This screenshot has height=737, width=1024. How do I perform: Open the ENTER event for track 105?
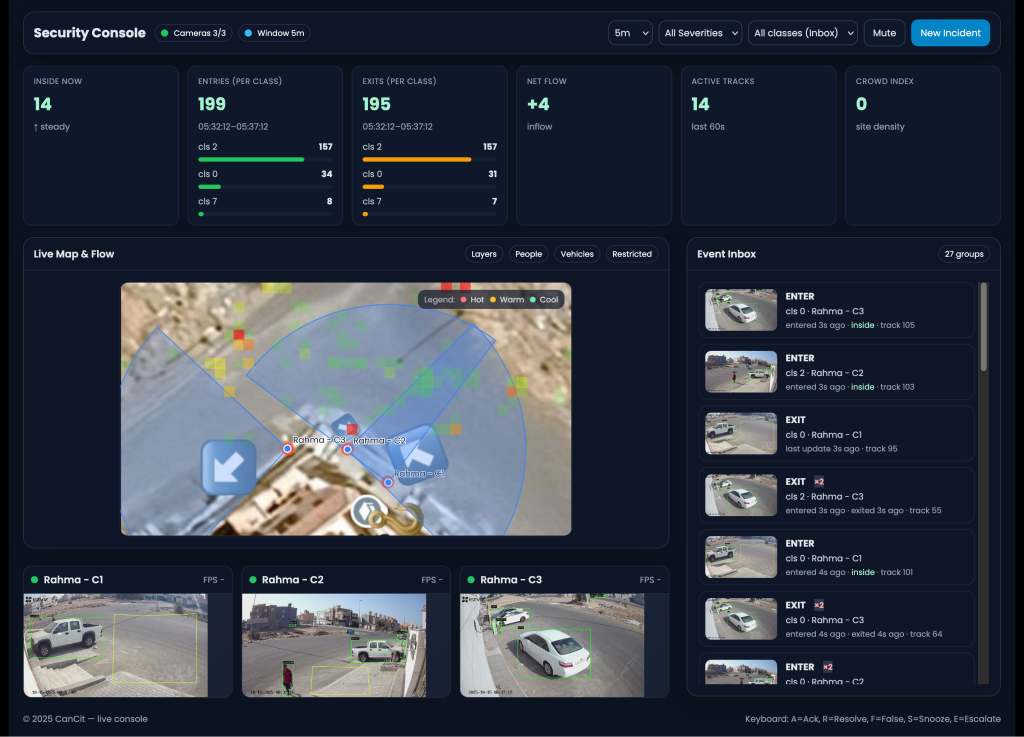tap(836, 310)
